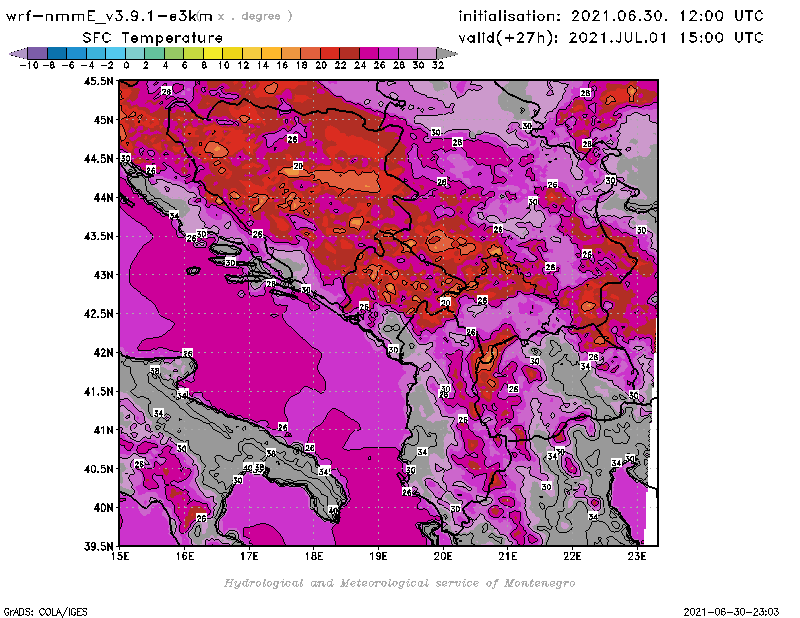The width and height of the screenshot is (800, 618).
Task: Click the 20E longitude label
Action: [x=443, y=556]
